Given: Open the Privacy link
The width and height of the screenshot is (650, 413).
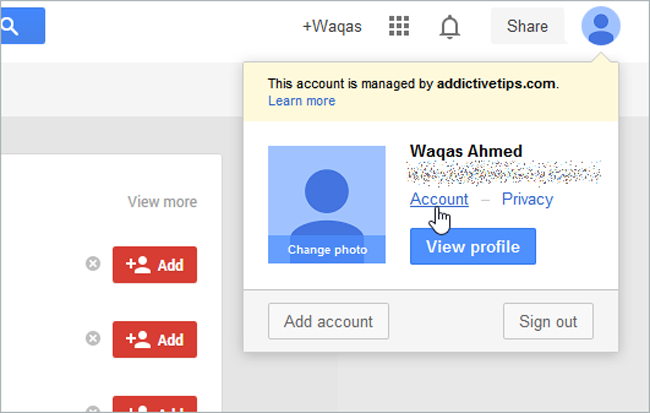Looking at the screenshot, I should 527,199.
